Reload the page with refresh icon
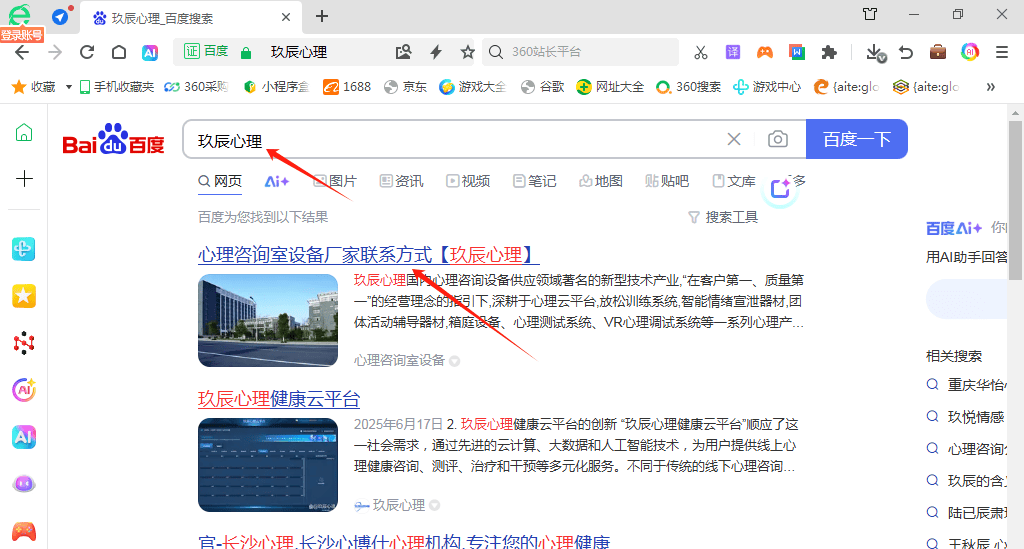1024x549 pixels. [x=87, y=52]
